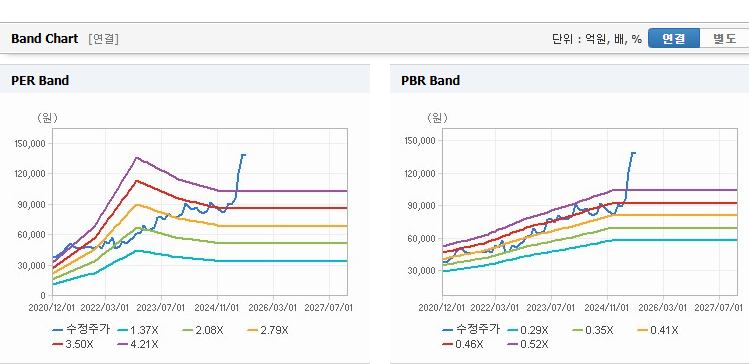Click the PBR Band panel heading
Image resolution: width=749 pixels, height=364 pixels.
[x=430, y=81]
